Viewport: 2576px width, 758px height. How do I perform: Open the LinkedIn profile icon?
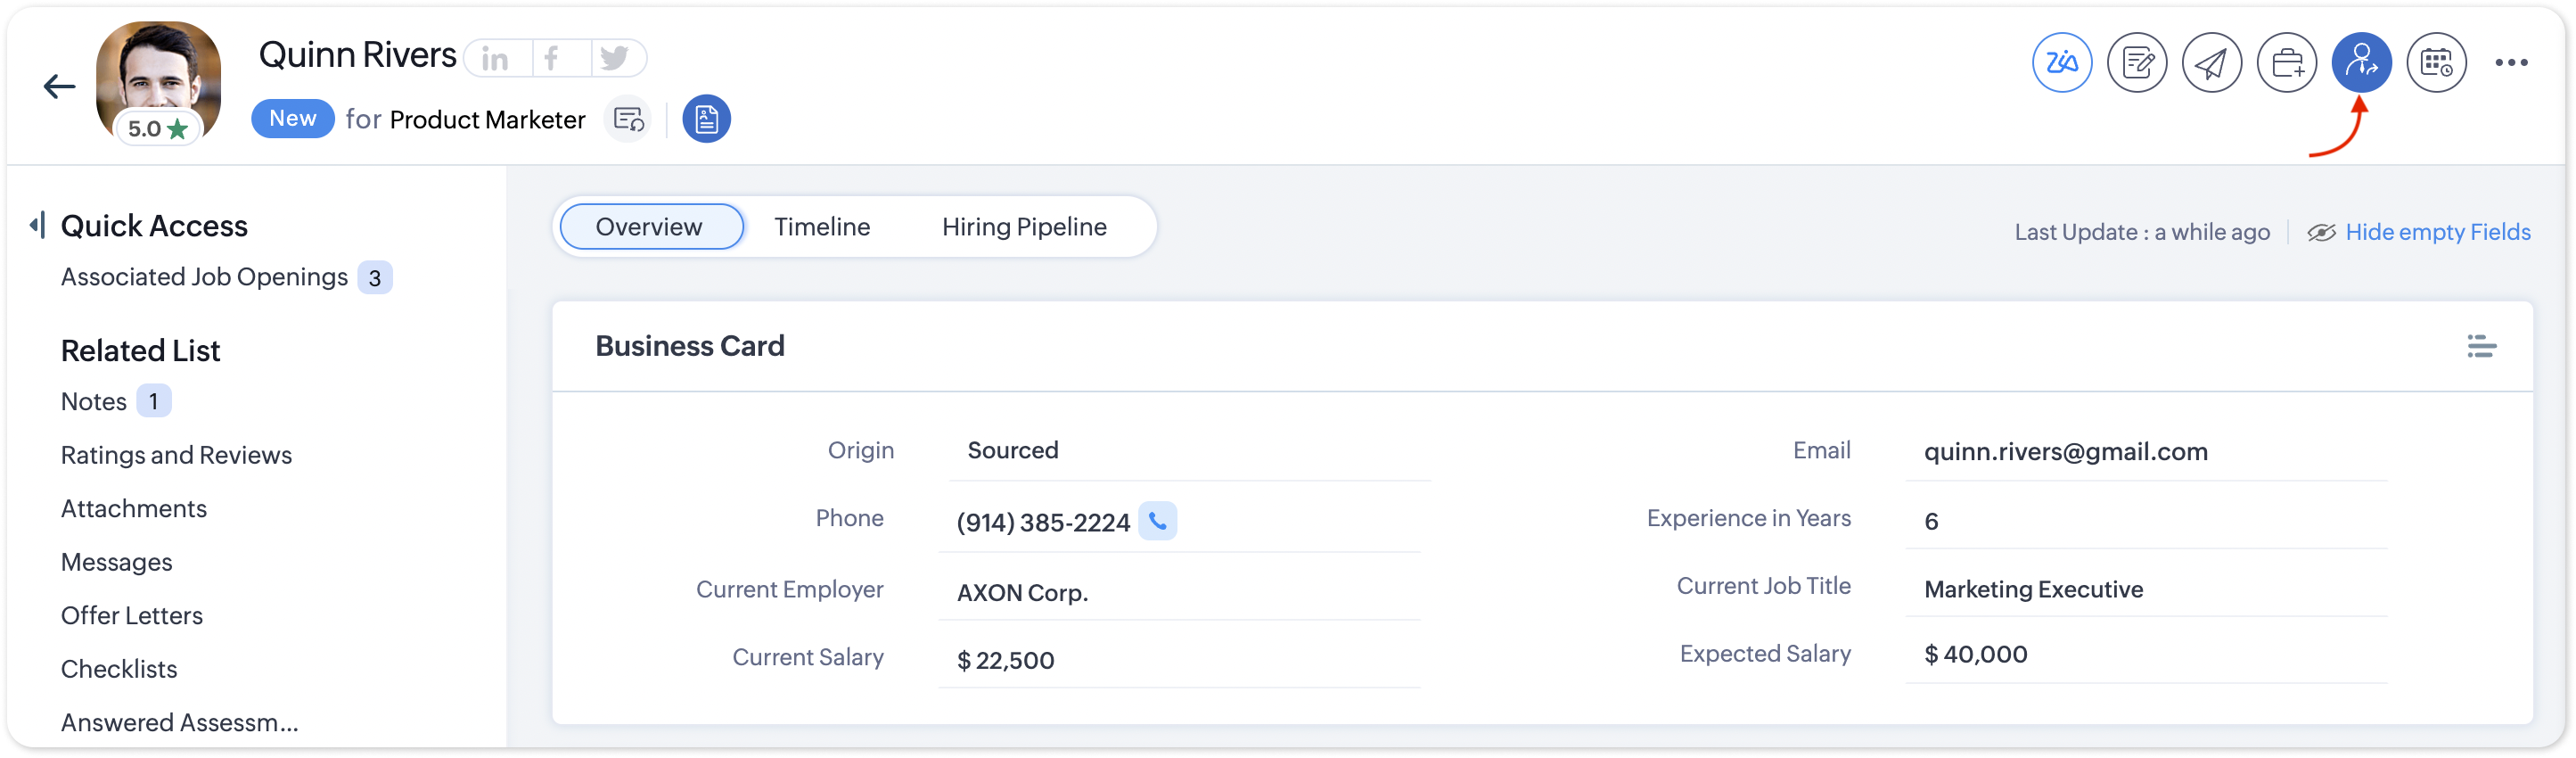point(496,59)
